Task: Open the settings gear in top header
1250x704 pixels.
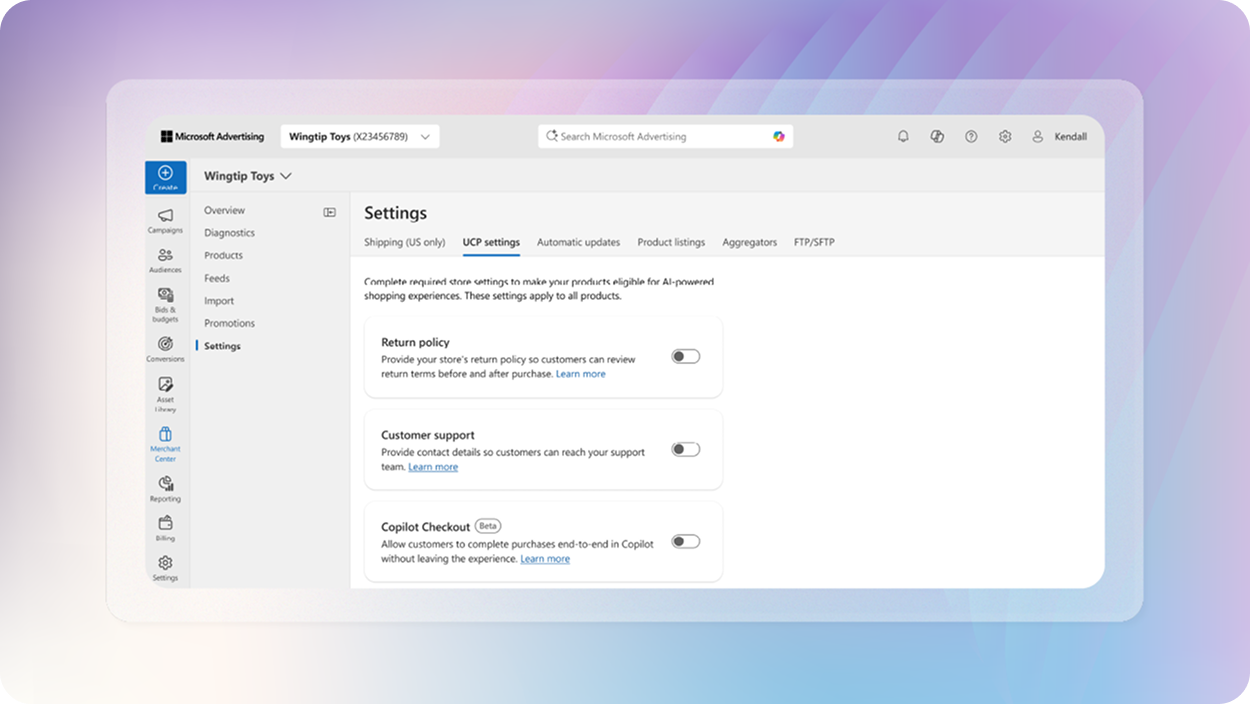Action: [1005, 136]
